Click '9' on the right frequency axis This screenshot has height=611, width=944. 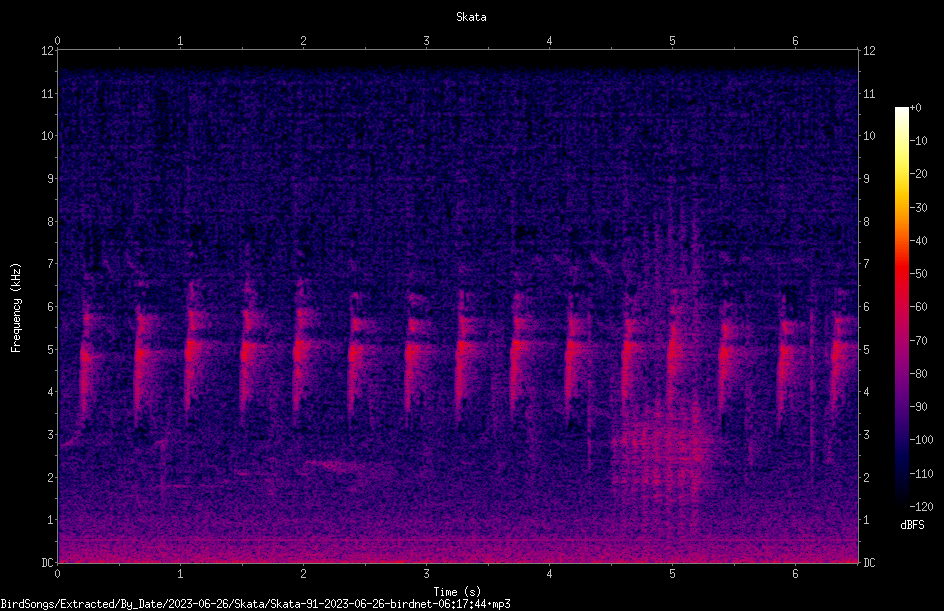(x=866, y=179)
